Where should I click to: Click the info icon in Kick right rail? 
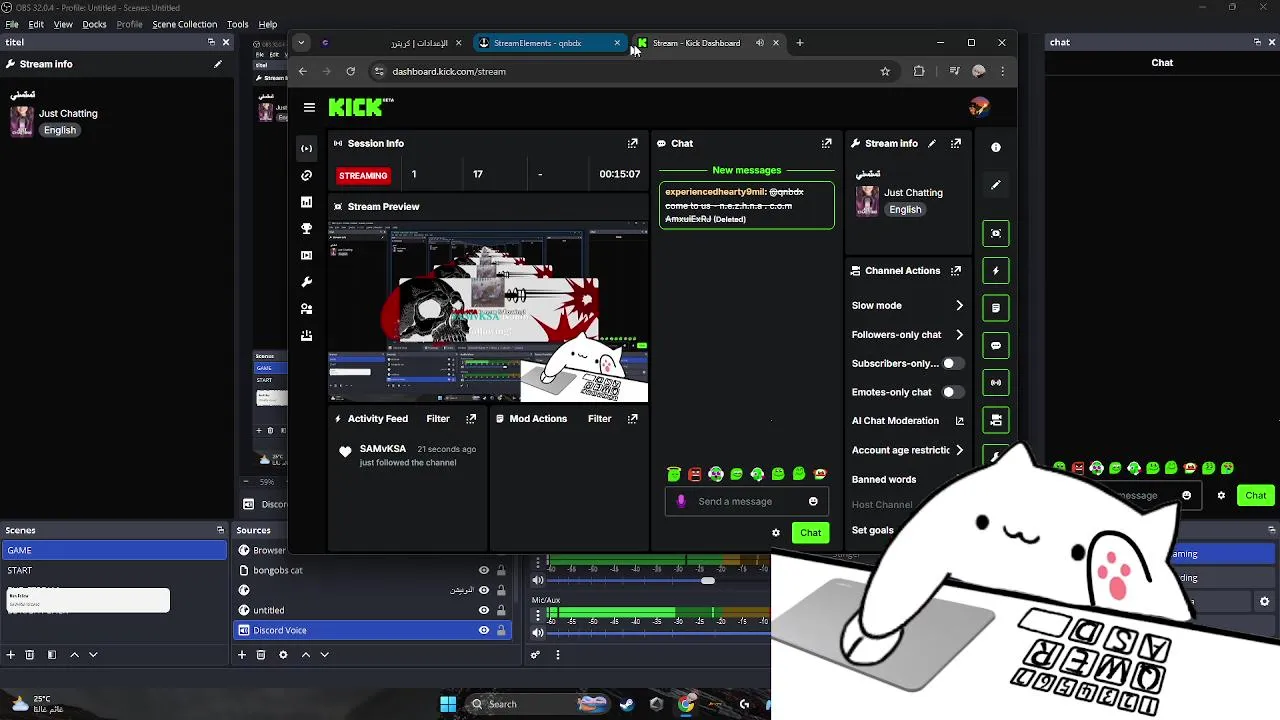click(996, 147)
